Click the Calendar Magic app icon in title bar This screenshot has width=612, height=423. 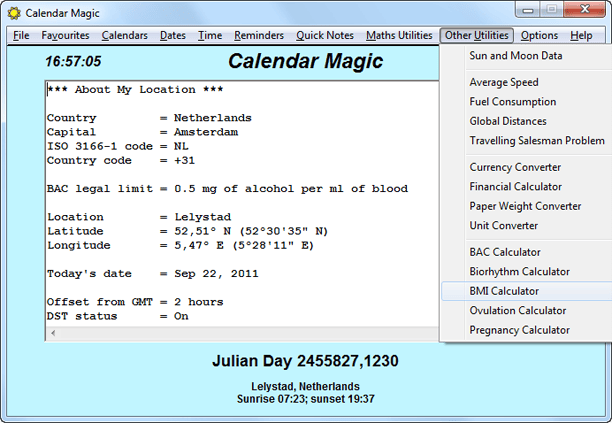click(14, 13)
